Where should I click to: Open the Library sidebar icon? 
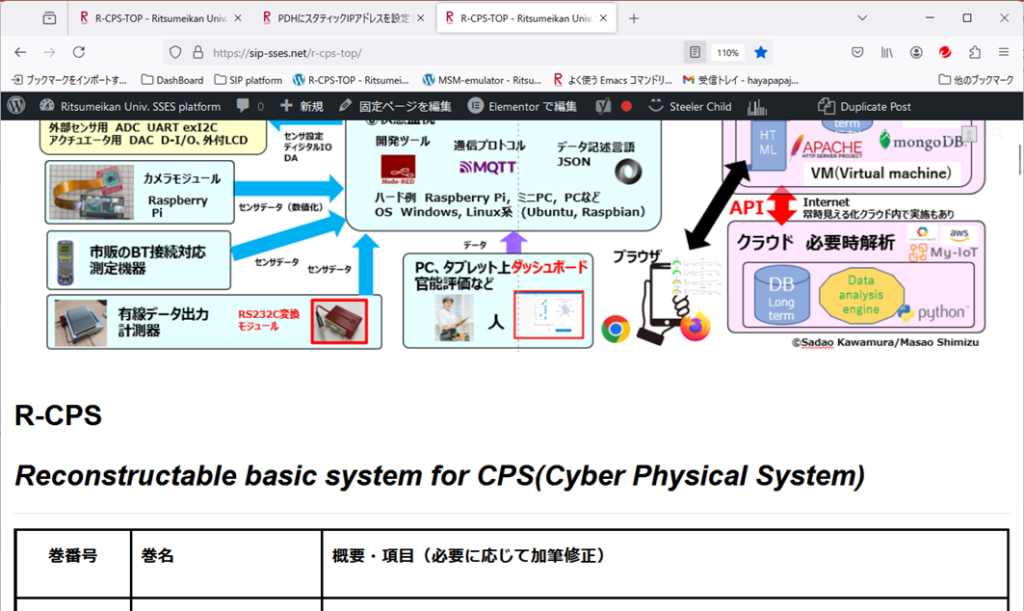tap(887, 52)
